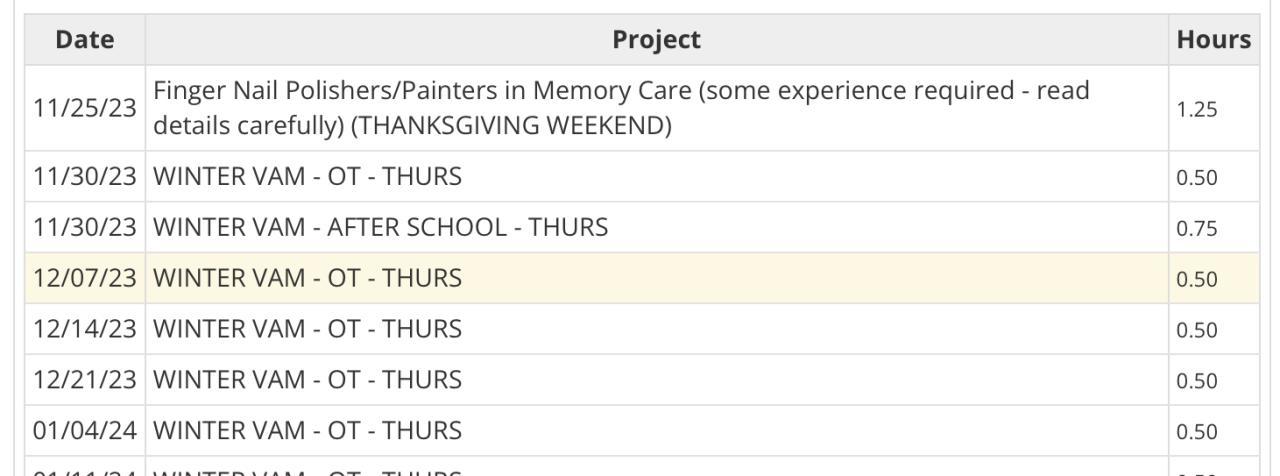Open 12/14/23 WINTER VAM - OT - THURS
The width and height of the screenshot is (1280, 476).
[307, 329]
